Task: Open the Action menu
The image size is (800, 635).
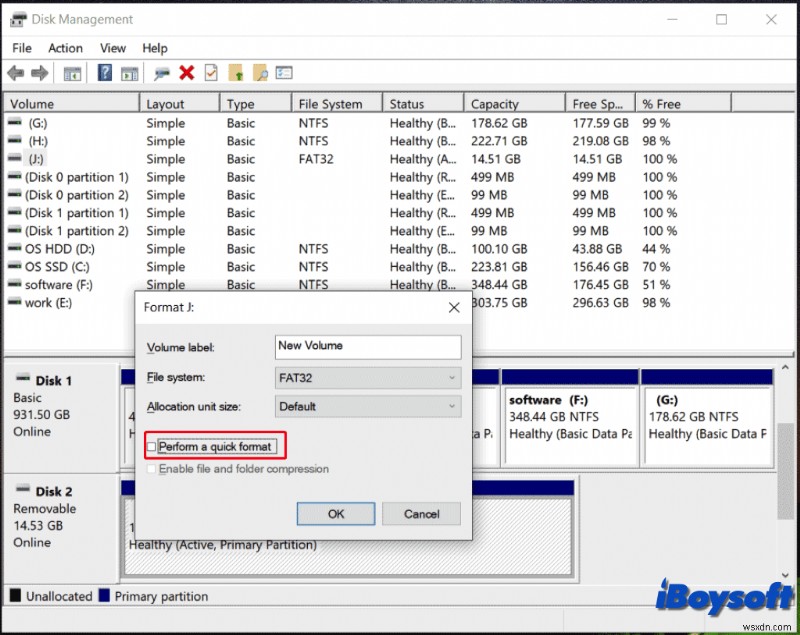Action: pos(65,48)
